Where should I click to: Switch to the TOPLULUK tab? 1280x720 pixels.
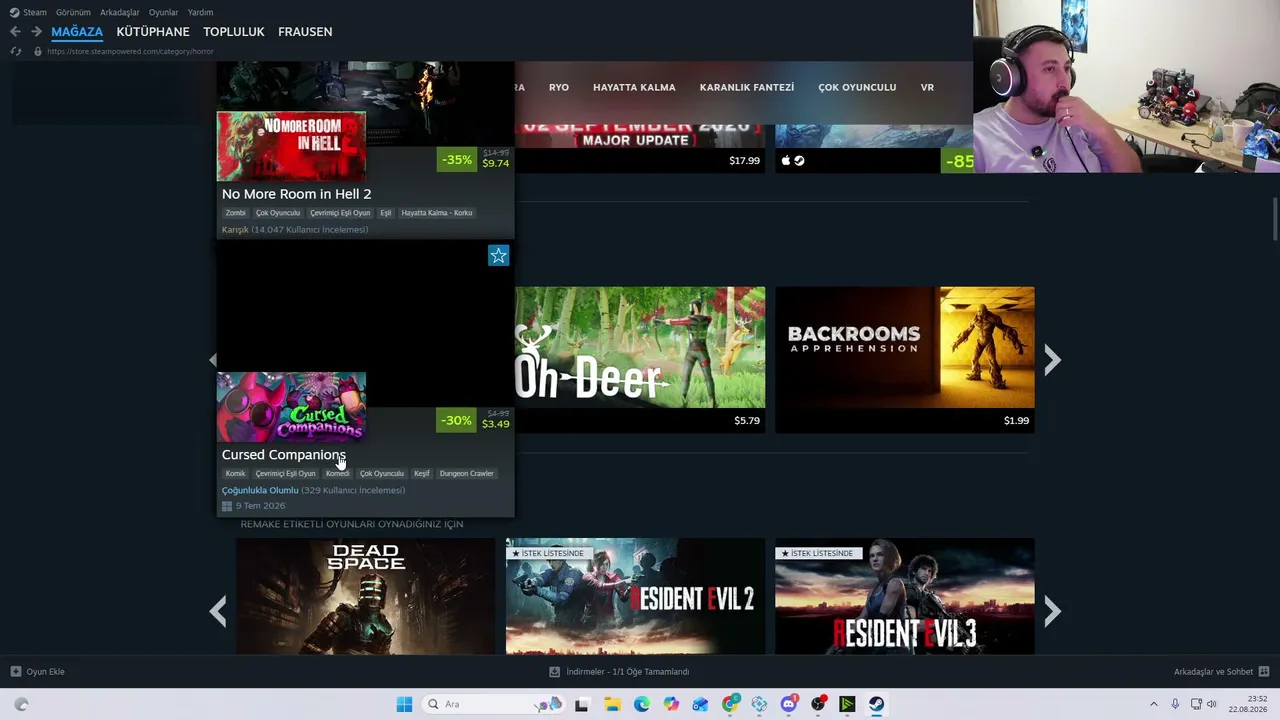click(234, 32)
